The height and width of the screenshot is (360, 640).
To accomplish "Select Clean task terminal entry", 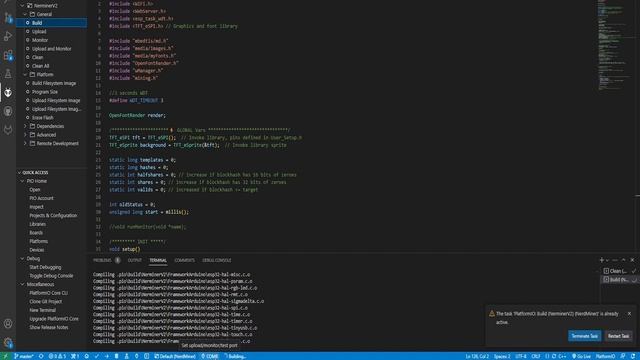I will pyautogui.click(x=619, y=271).
